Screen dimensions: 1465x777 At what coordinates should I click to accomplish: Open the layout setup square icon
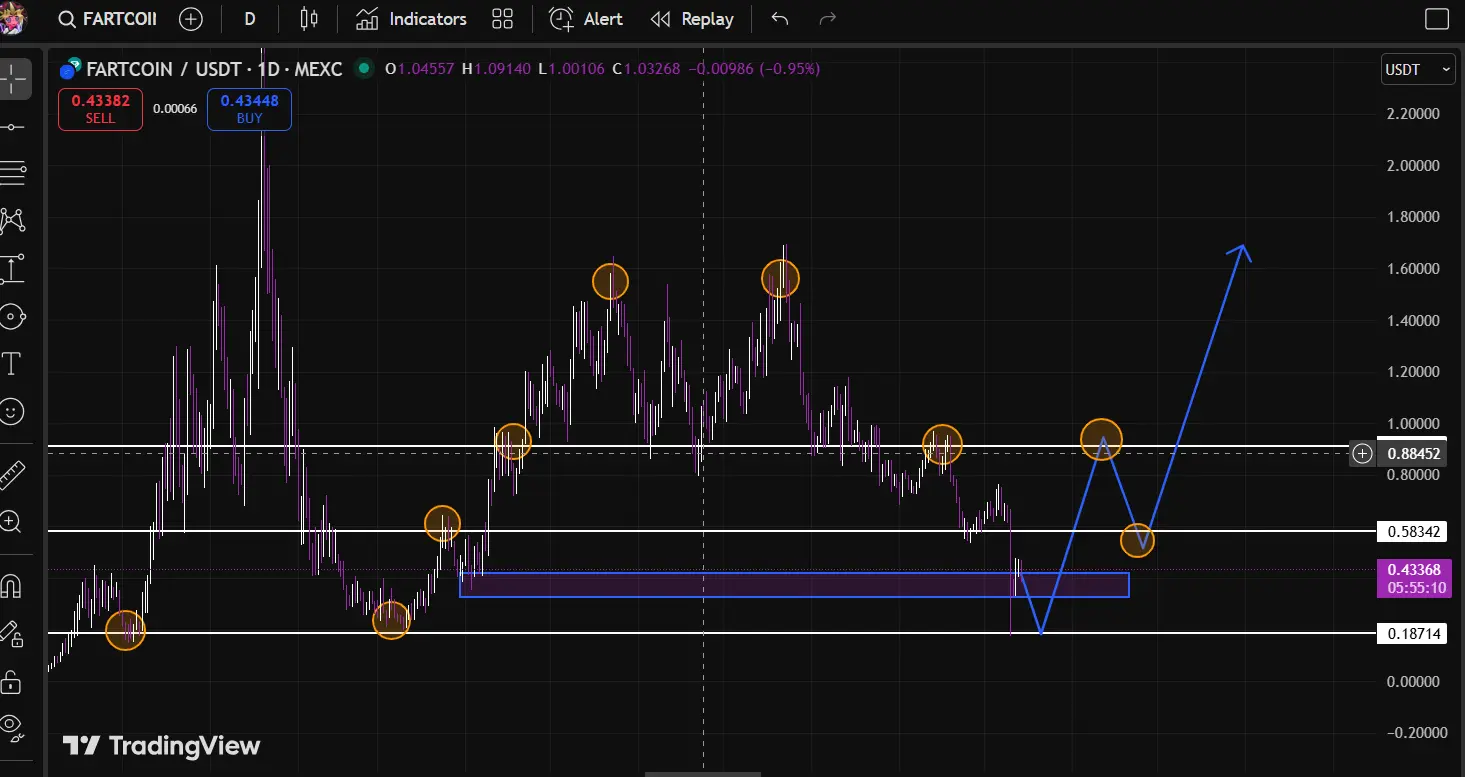click(x=1436, y=19)
